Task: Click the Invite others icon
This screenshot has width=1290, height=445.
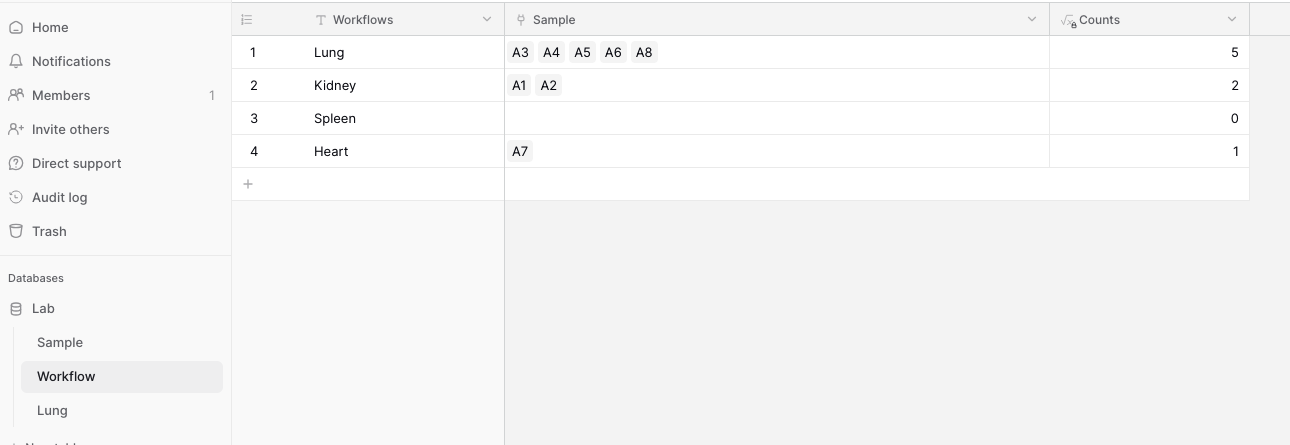Action: click(x=15, y=129)
